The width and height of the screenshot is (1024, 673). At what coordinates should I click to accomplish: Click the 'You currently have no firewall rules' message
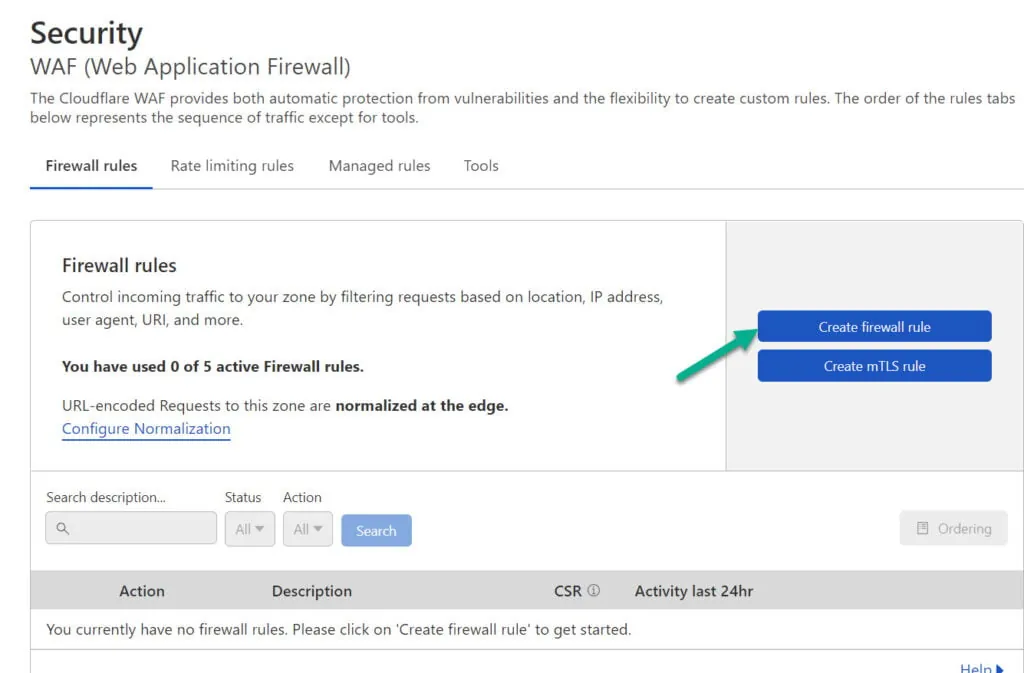click(338, 629)
